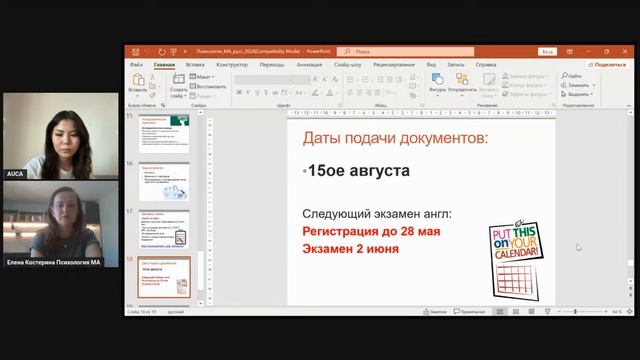The image size is (640, 360).
Task: Click the Clear formatting icon
Action: (335, 79)
